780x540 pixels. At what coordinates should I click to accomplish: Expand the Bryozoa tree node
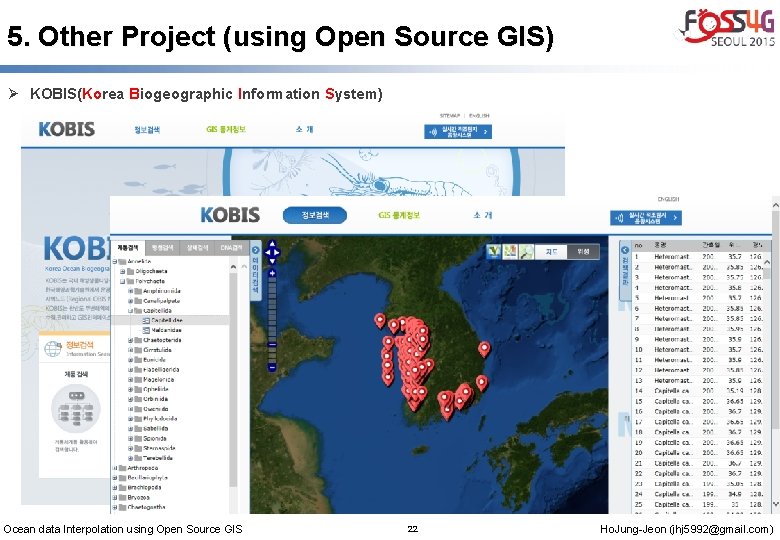(115, 497)
